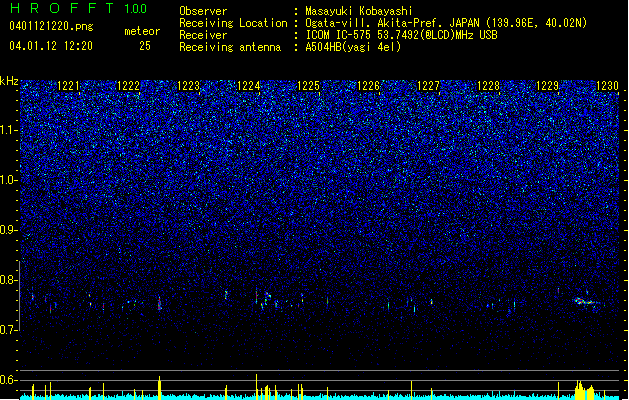629x400 pixels.
Task: Click the 1226 time marker
Action: [x=368, y=86]
